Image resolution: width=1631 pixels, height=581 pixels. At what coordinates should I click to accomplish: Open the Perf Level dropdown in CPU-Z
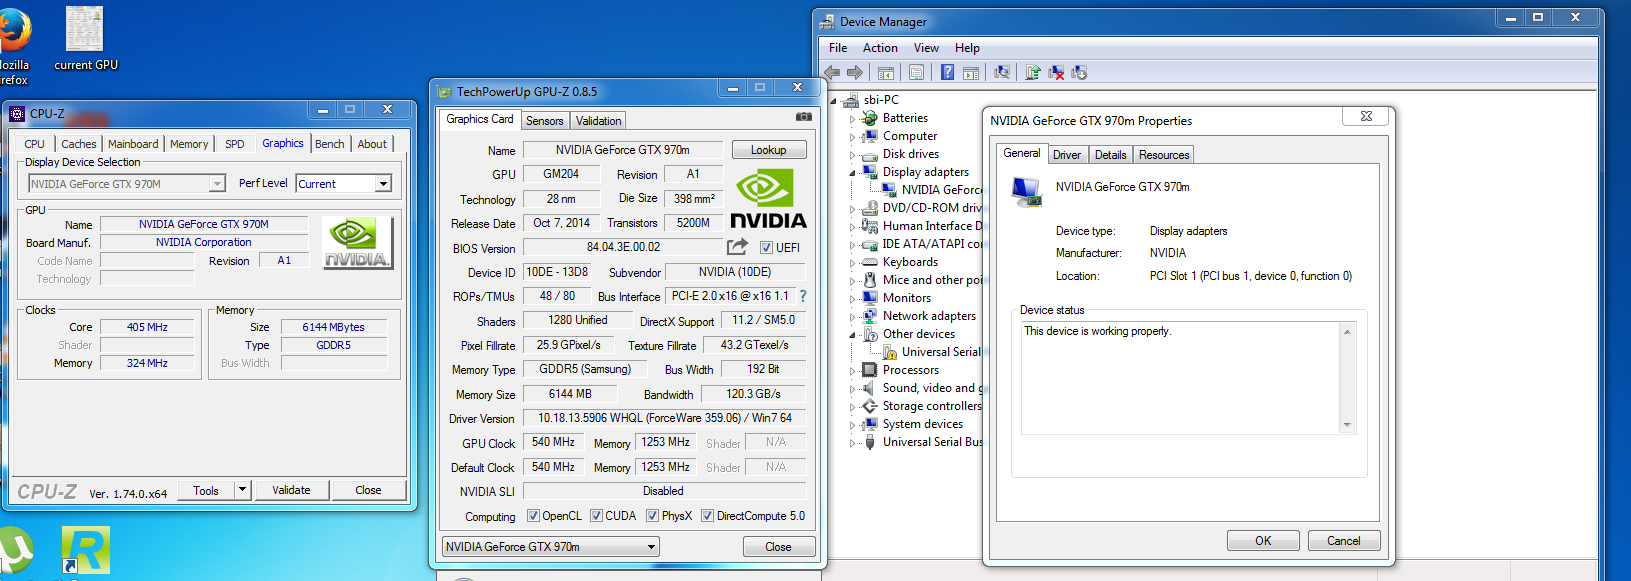pyautogui.click(x=383, y=184)
